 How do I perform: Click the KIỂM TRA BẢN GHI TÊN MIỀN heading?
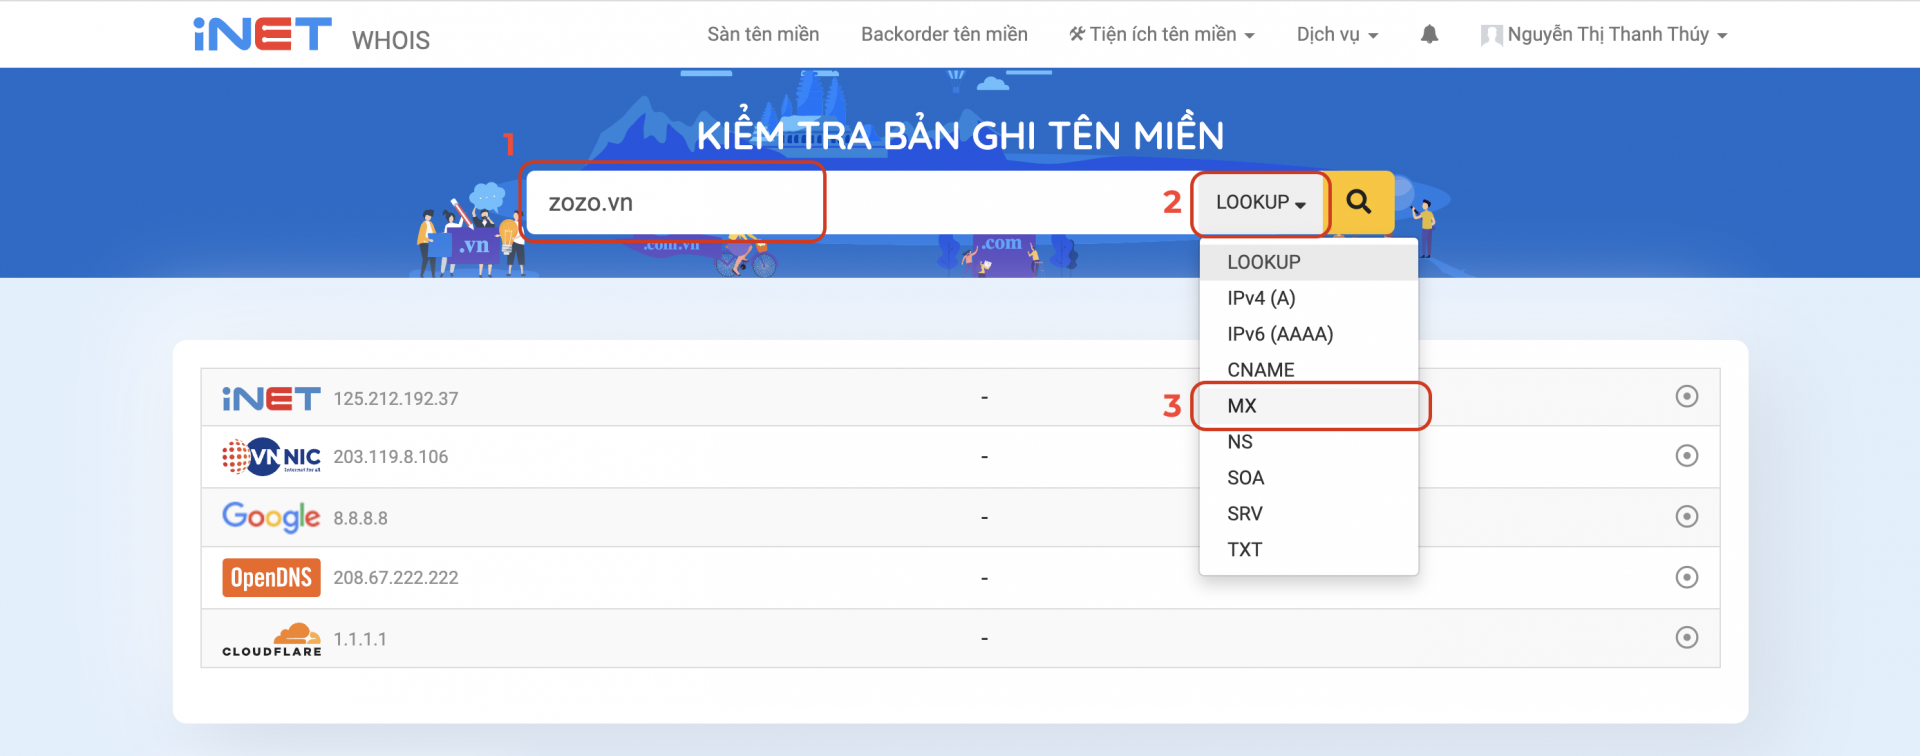pos(960,135)
